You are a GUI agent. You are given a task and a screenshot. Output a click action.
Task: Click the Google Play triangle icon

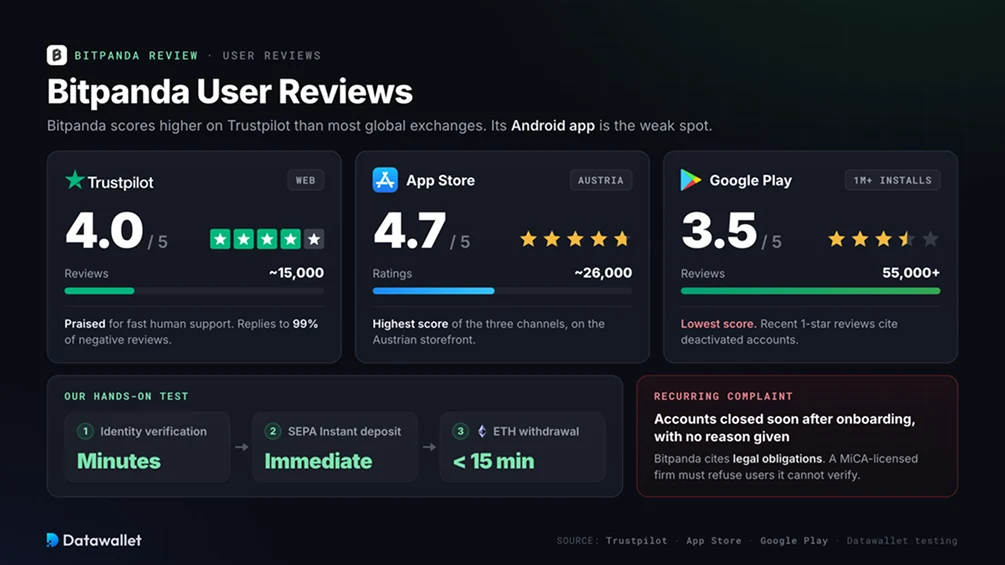point(690,180)
